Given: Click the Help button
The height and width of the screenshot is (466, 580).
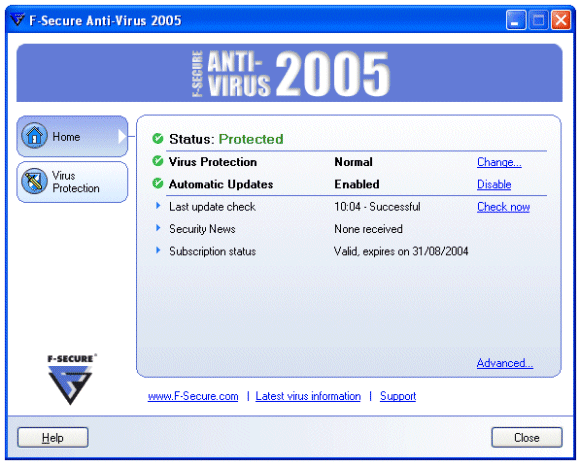Looking at the screenshot, I should click(53, 438).
